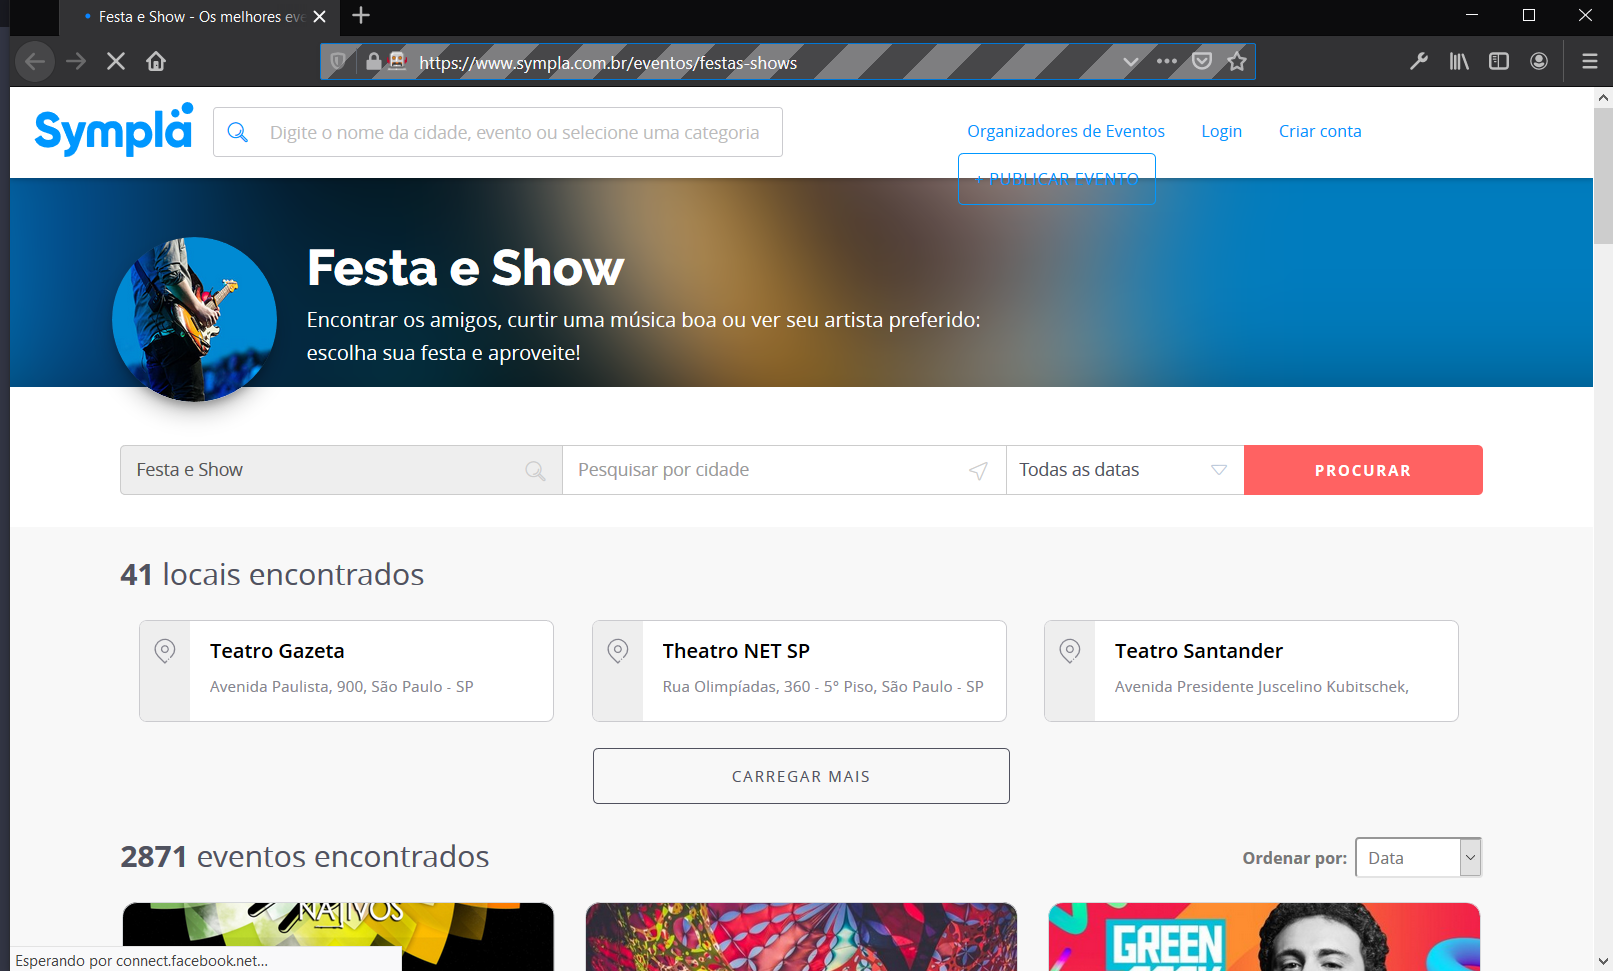Open the Firefox library icon

point(1459,62)
